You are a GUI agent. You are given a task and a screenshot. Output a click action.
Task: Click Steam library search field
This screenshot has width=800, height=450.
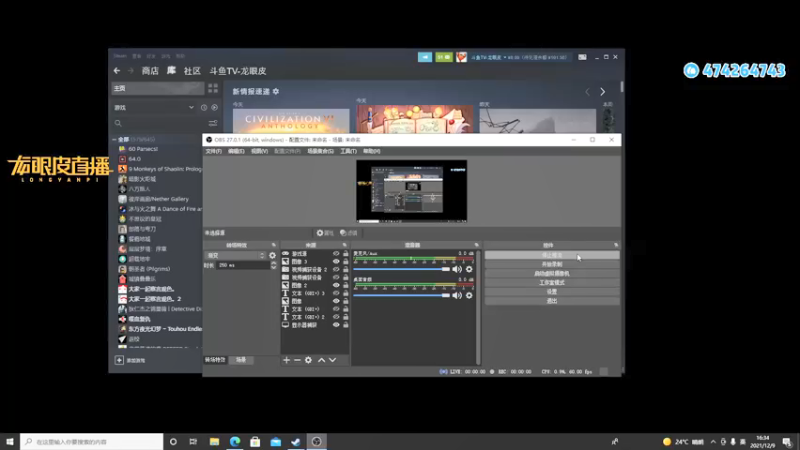[x=159, y=123]
